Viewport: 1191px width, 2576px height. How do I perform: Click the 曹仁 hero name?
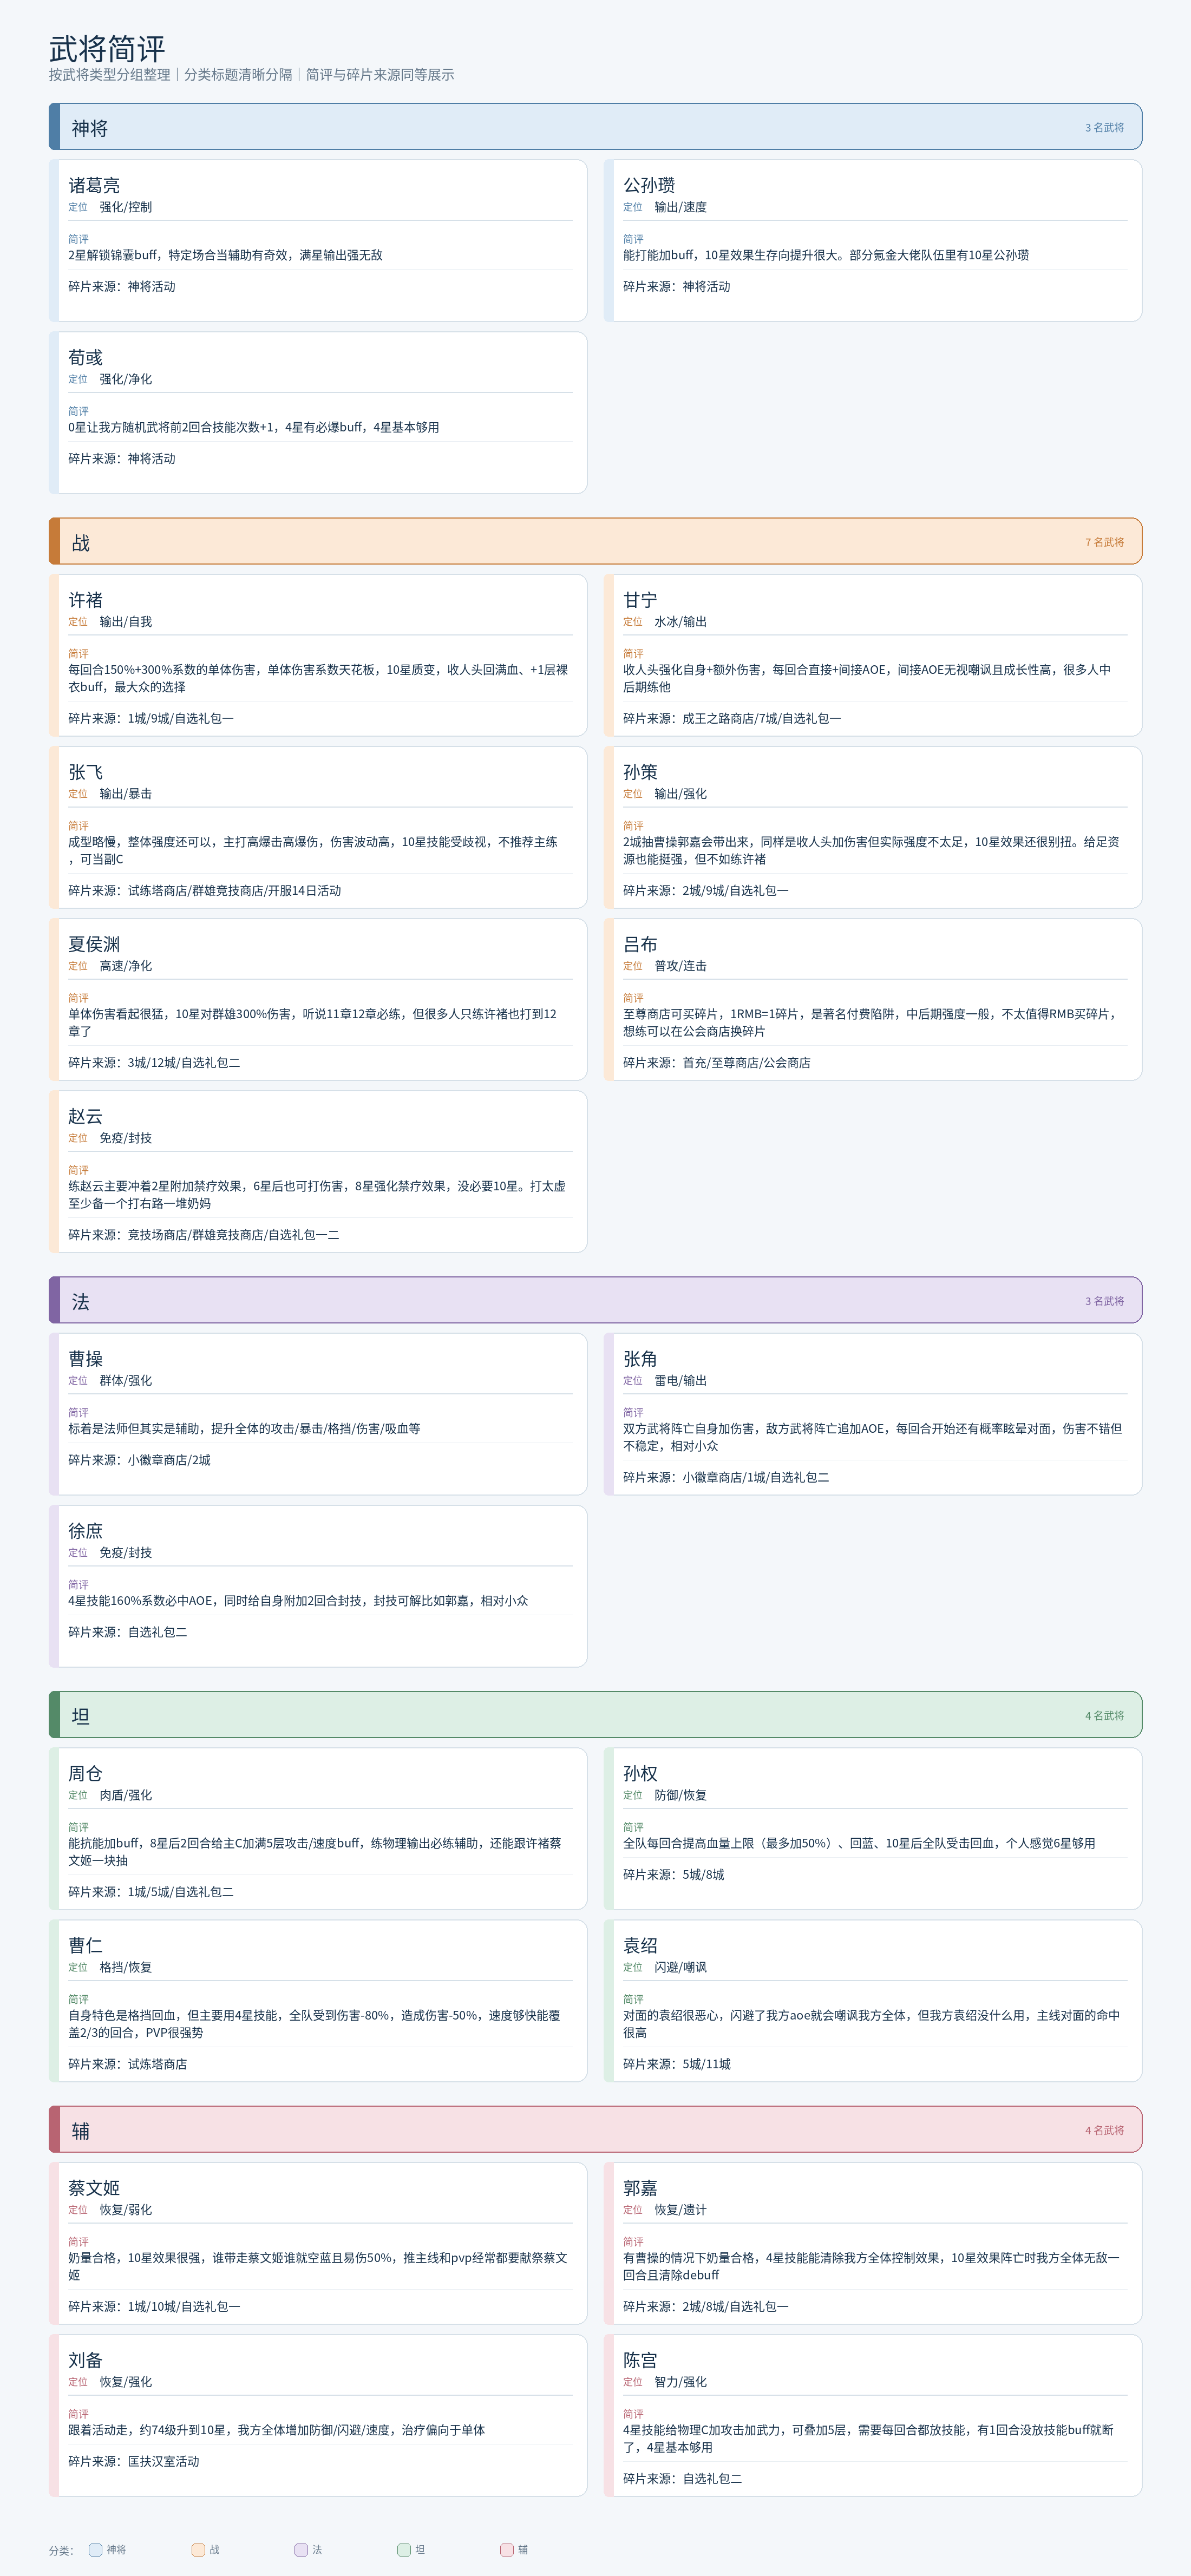(85, 1945)
